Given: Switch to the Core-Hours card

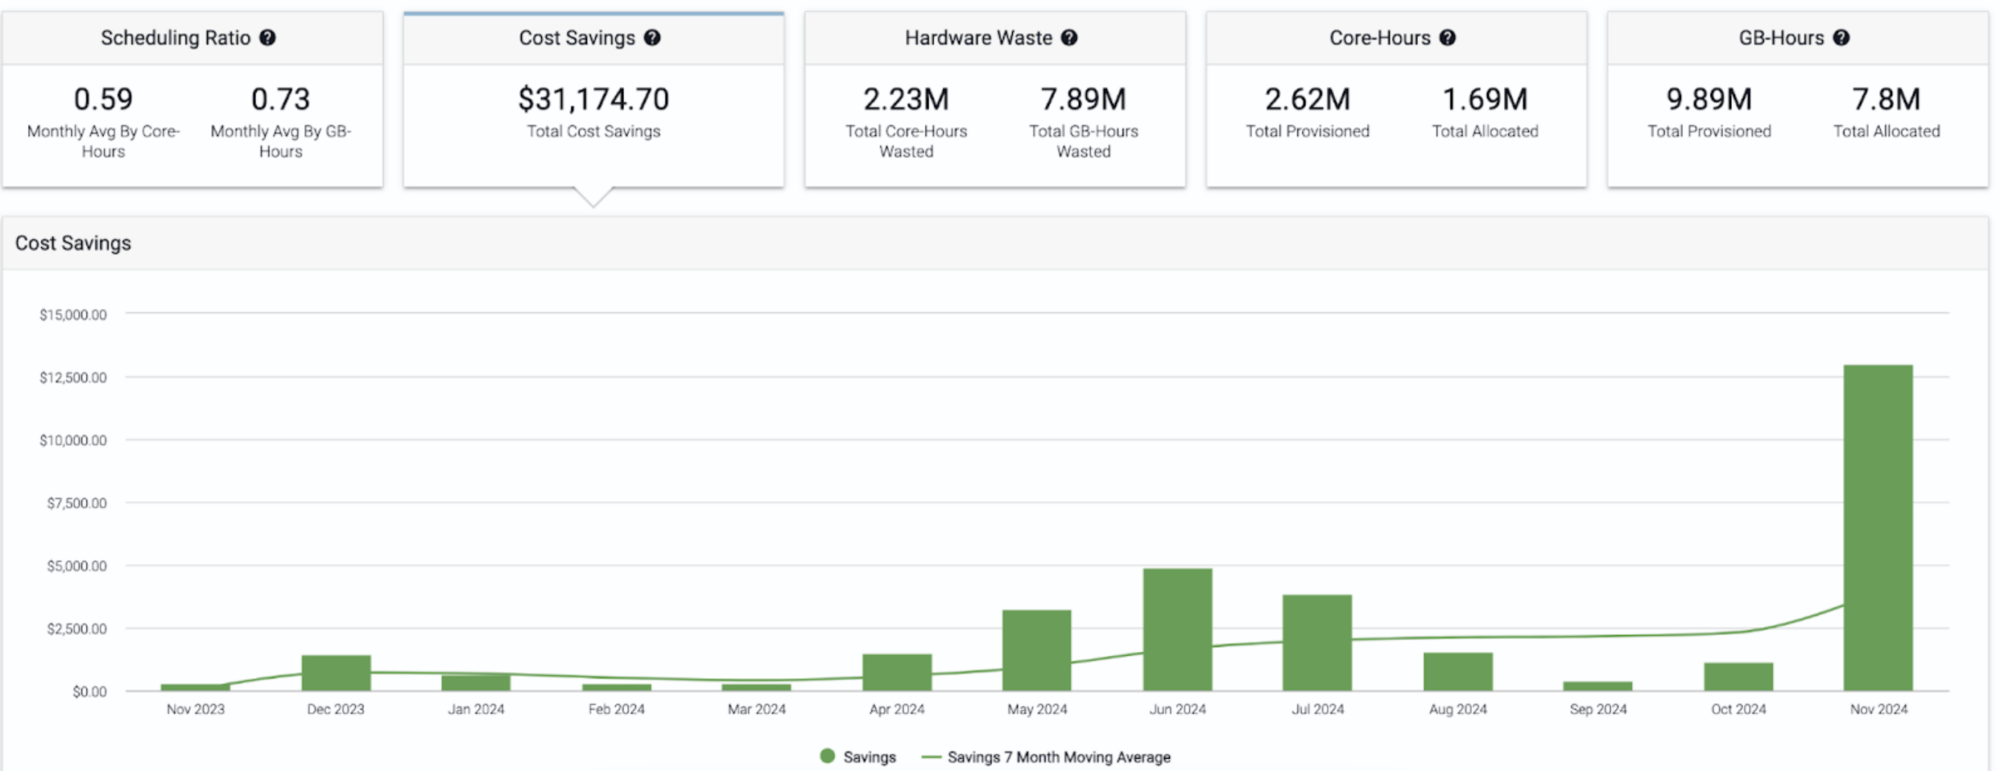Looking at the screenshot, I should pos(1396,99).
